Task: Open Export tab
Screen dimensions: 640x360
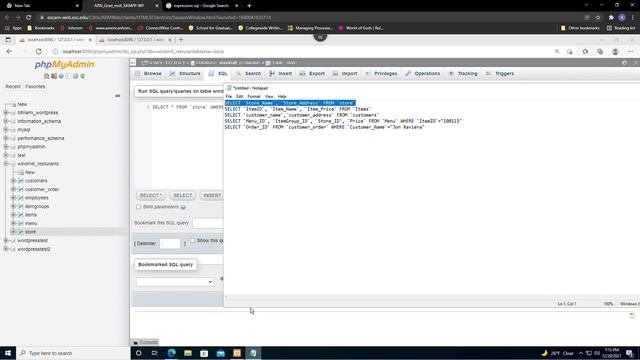Action: 312,73
